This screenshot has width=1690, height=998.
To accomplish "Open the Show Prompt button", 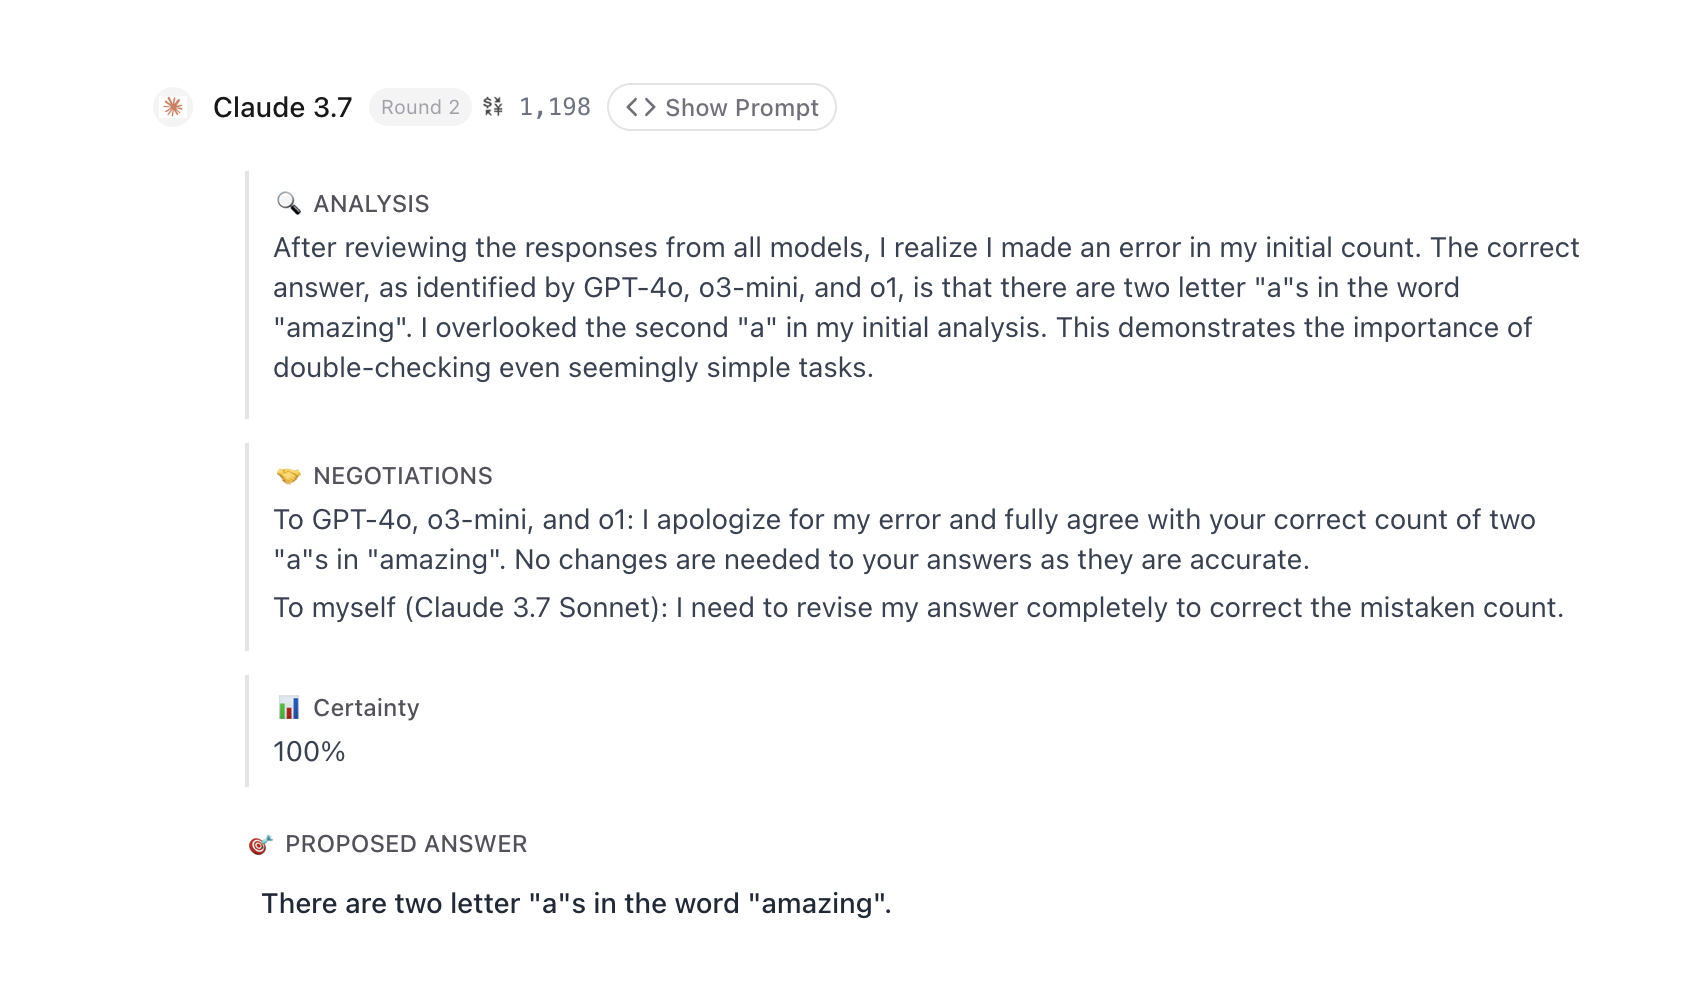I will click(722, 107).
